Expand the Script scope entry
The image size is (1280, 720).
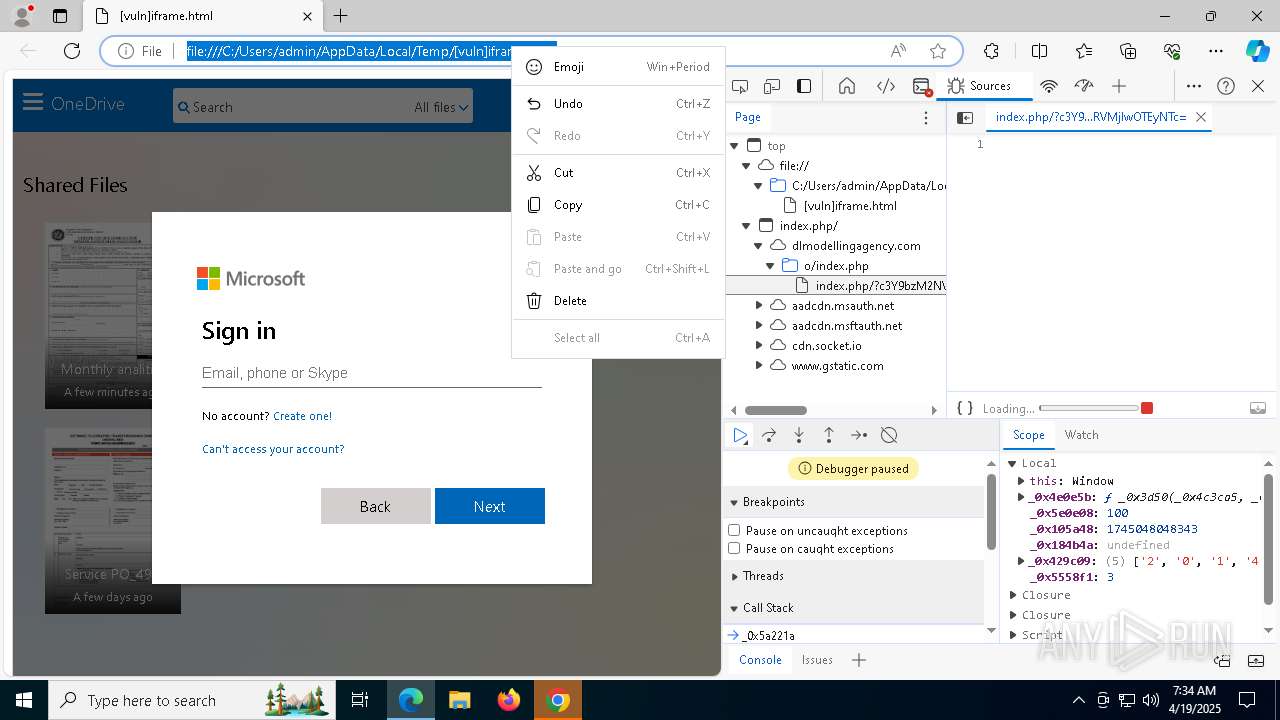point(1014,635)
